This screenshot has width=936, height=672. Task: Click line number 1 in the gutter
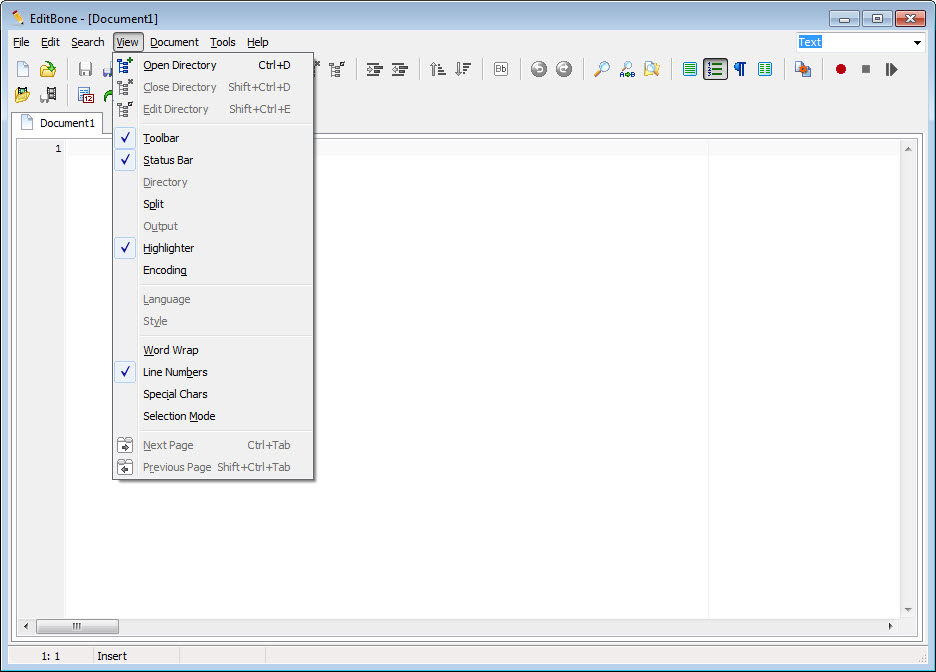[x=58, y=149]
